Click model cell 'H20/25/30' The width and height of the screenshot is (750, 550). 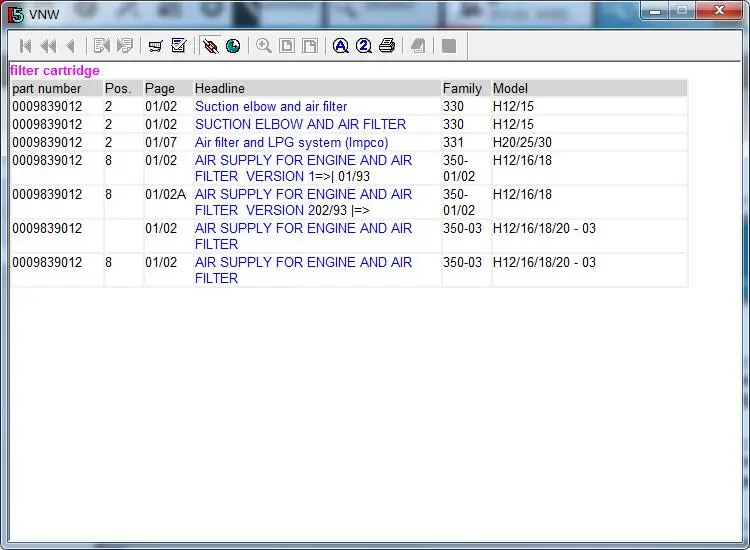pyautogui.click(x=522, y=143)
